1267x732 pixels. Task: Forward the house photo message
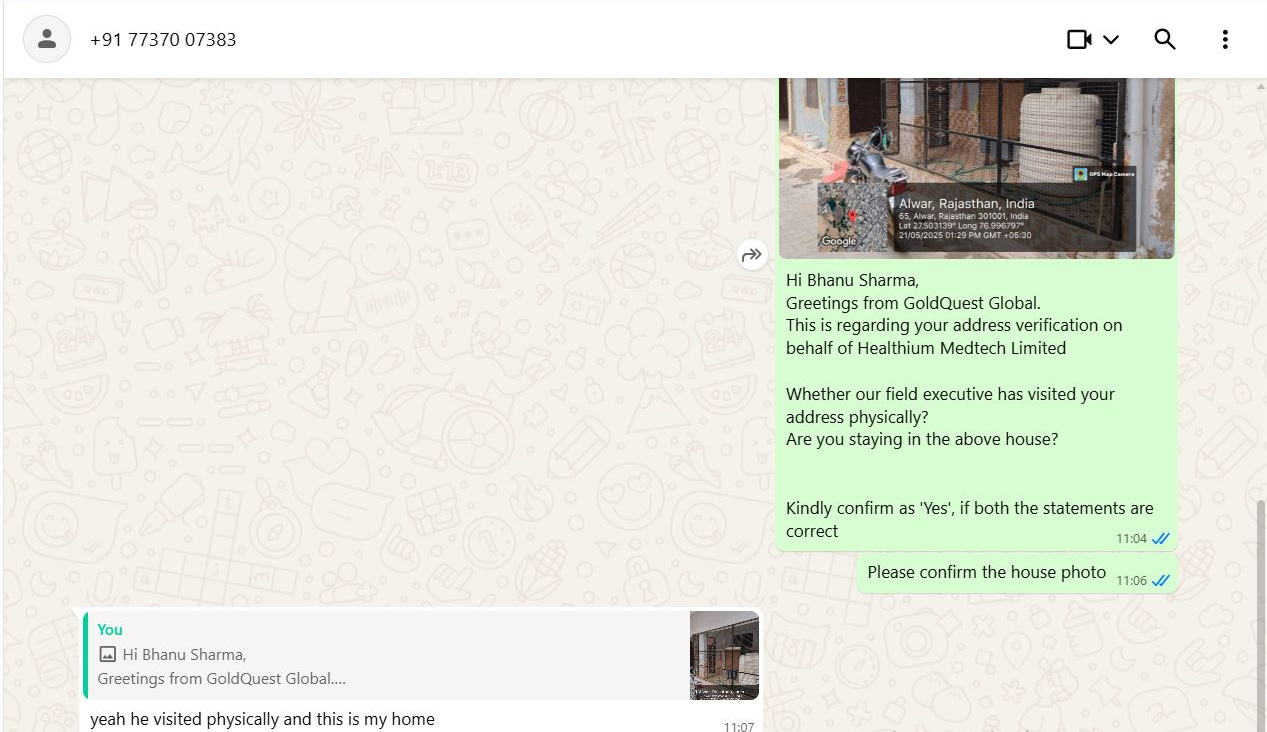pyautogui.click(x=751, y=255)
